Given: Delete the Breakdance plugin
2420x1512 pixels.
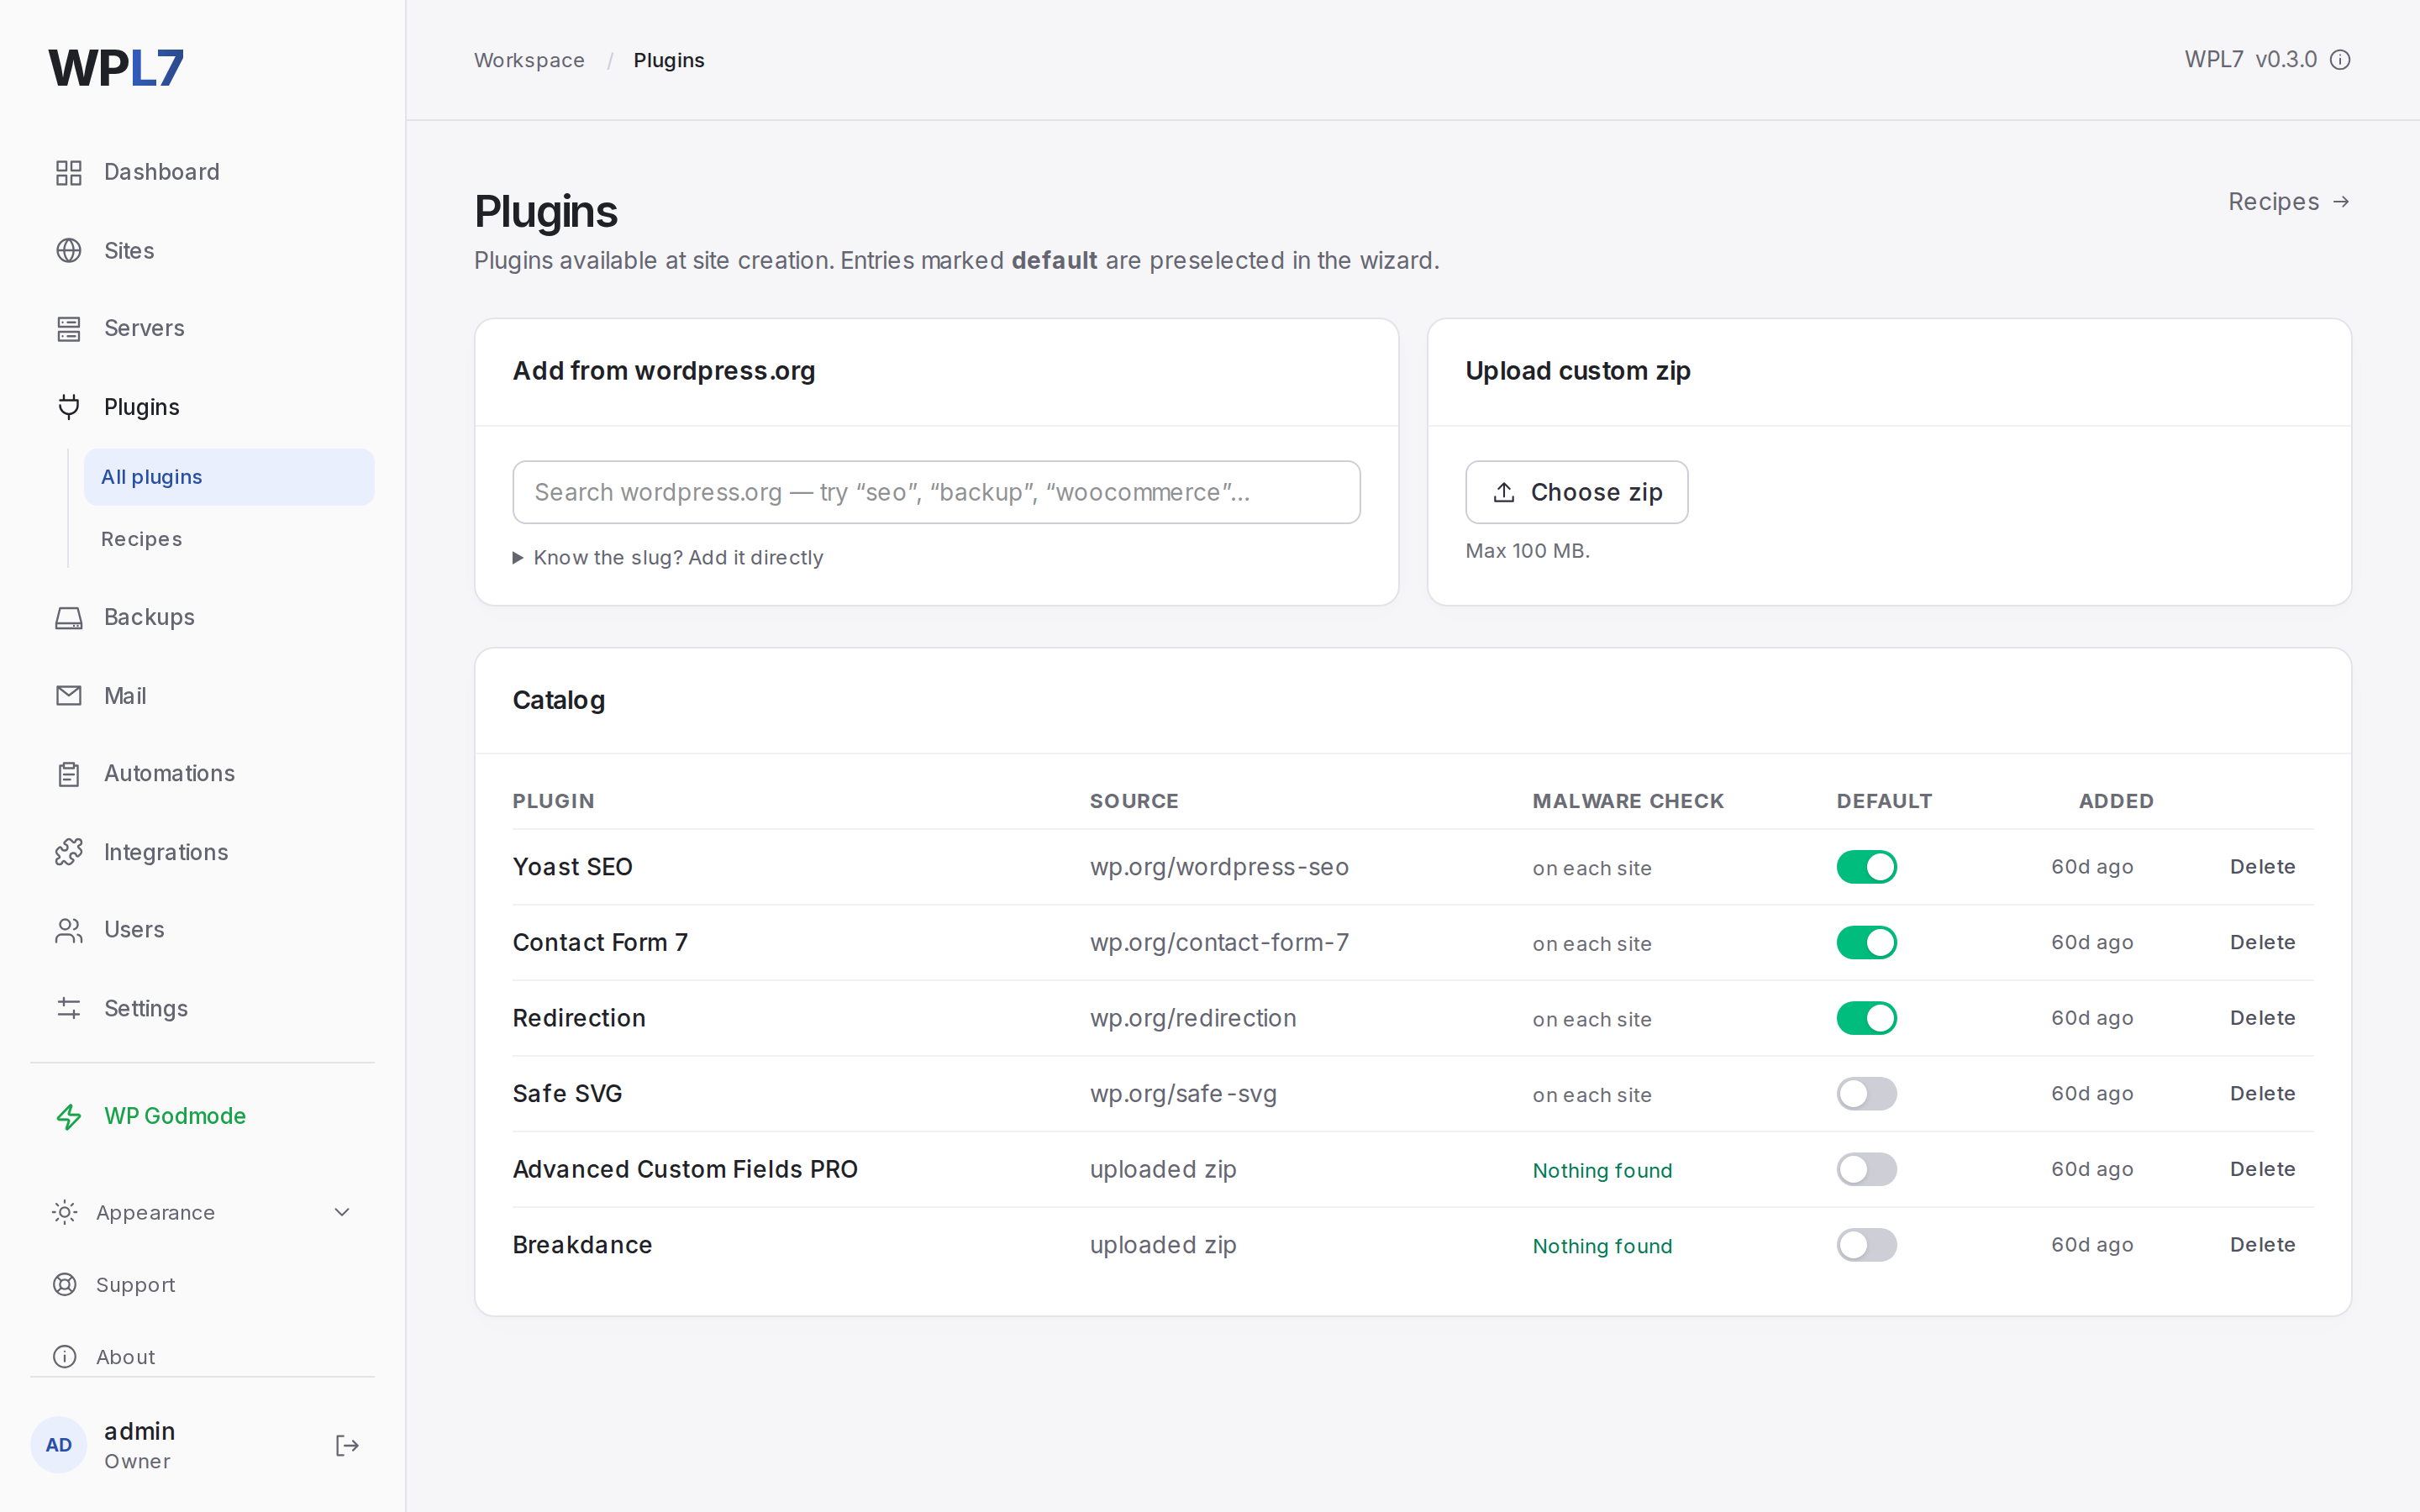Looking at the screenshot, I should (2262, 1245).
